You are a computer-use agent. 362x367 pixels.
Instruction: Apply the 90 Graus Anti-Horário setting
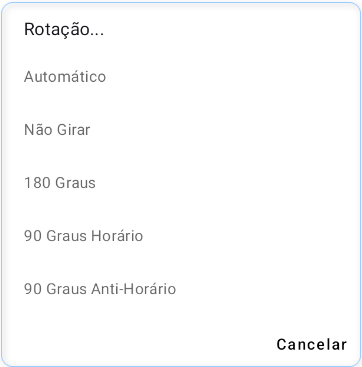(181, 289)
